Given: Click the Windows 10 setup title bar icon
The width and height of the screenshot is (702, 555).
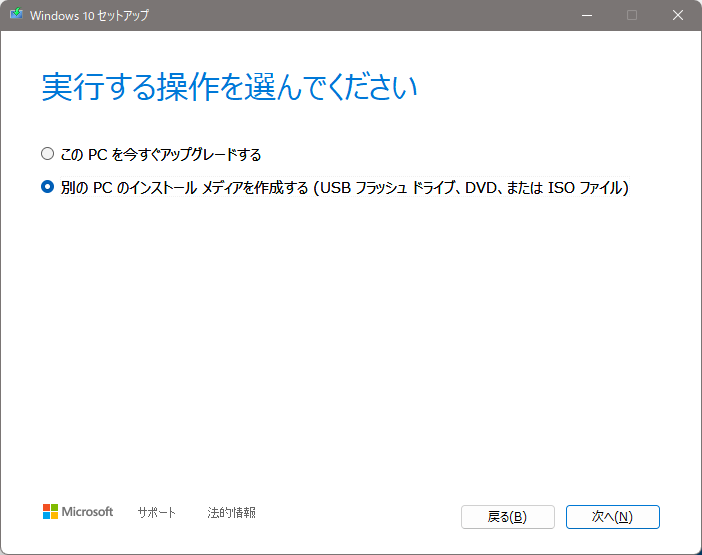Looking at the screenshot, I should tap(16, 14).
